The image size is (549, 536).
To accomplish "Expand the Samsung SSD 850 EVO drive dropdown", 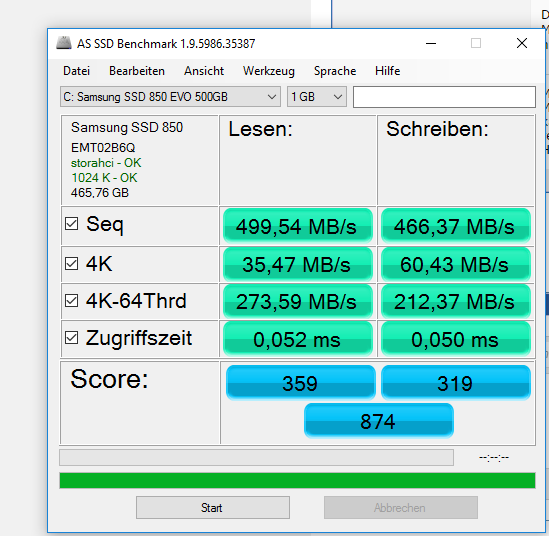I will click(x=170, y=97).
